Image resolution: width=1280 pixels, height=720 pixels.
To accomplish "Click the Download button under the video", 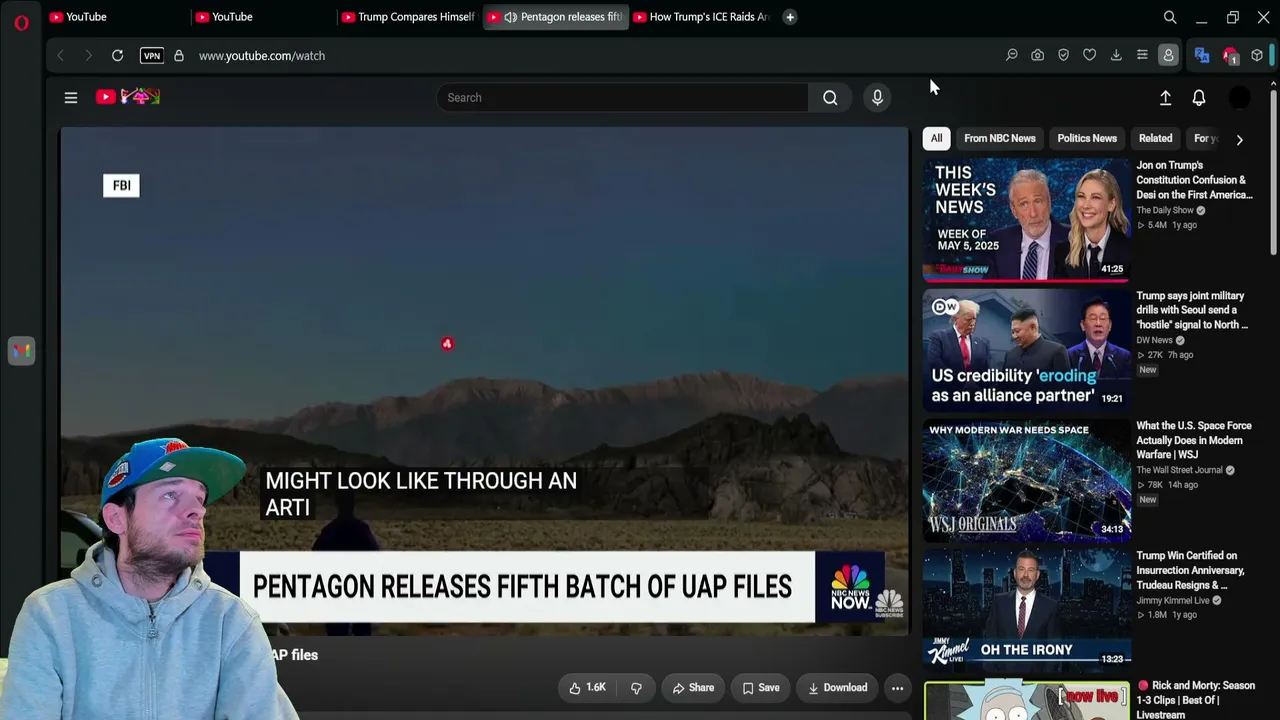I will pyautogui.click(x=838, y=688).
